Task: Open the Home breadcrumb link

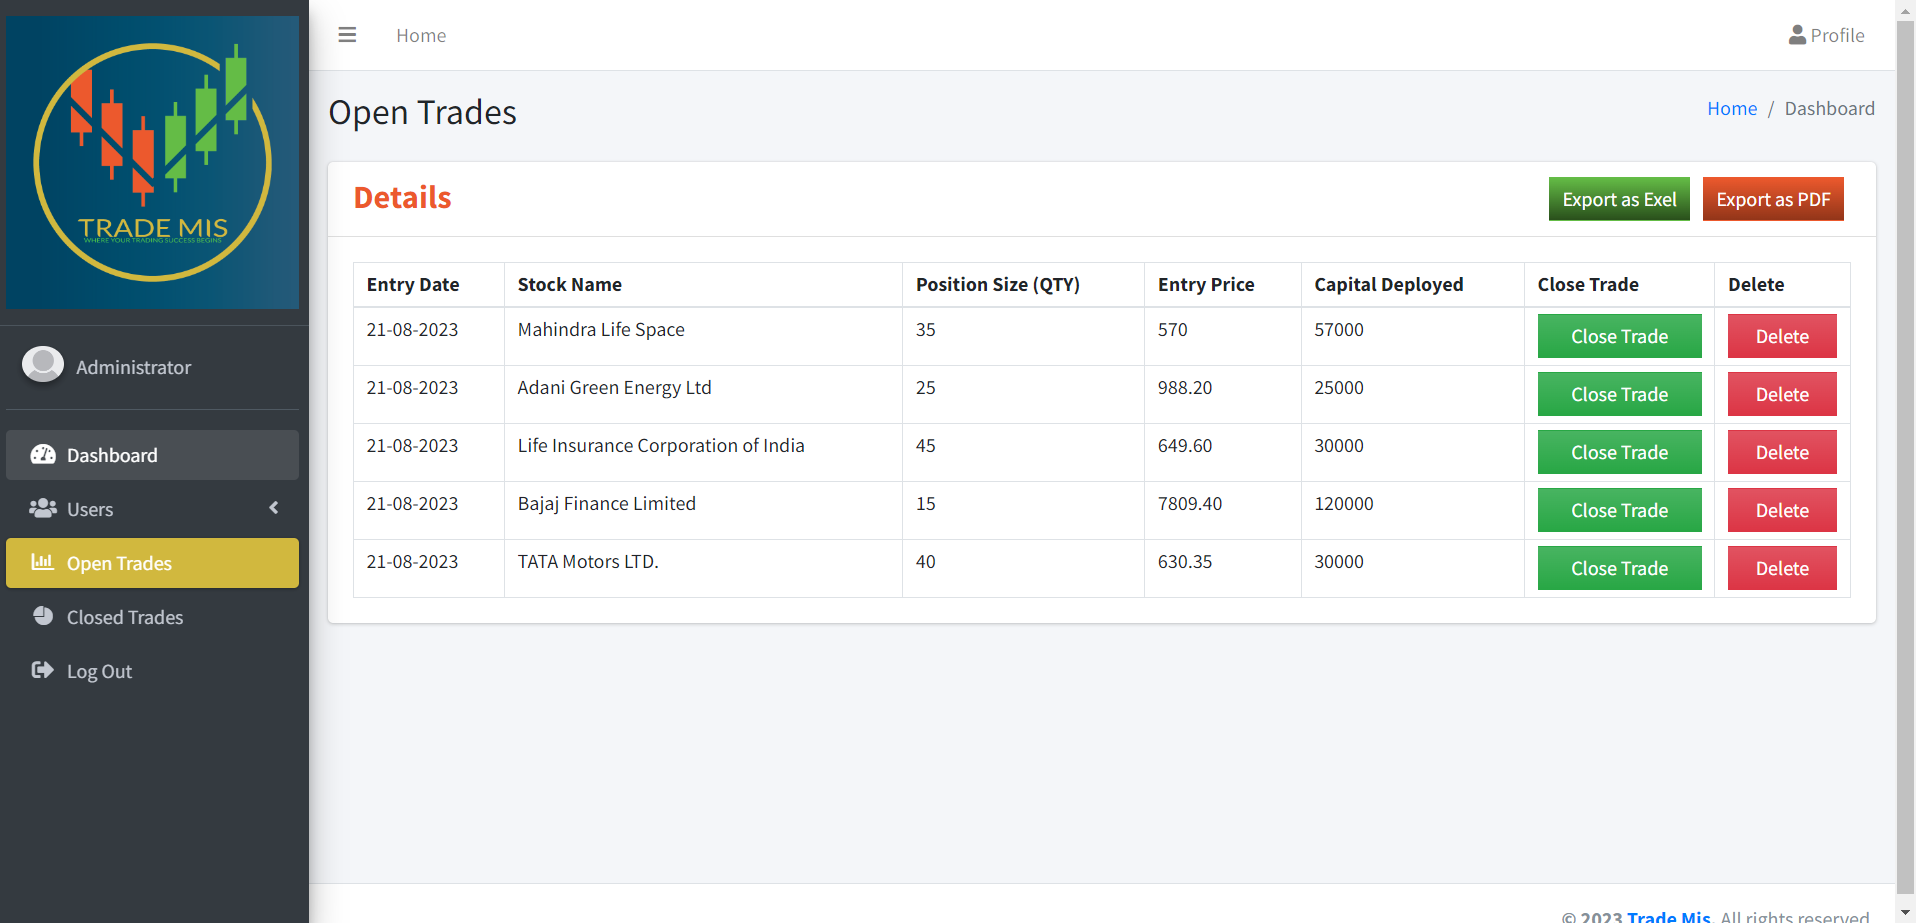Action: tap(1731, 108)
